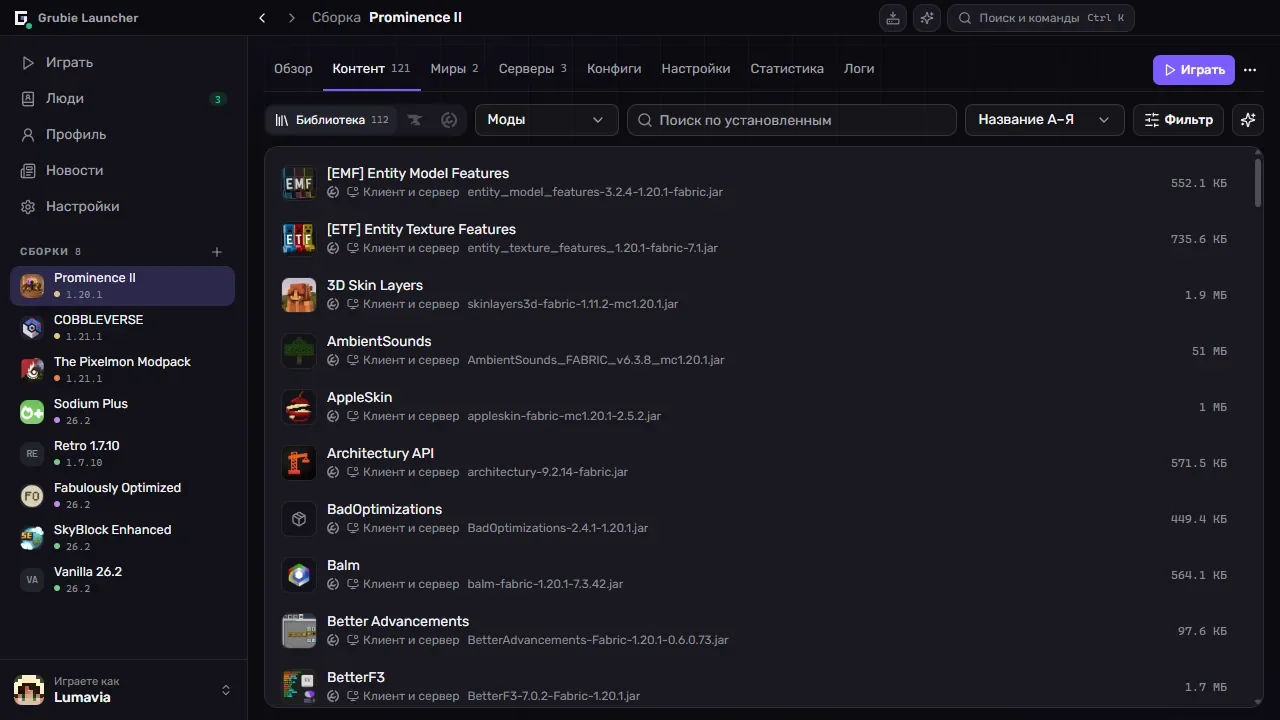Click the sparkles button right of Фильтр
This screenshot has height=720, width=1280.
point(1248,120)
